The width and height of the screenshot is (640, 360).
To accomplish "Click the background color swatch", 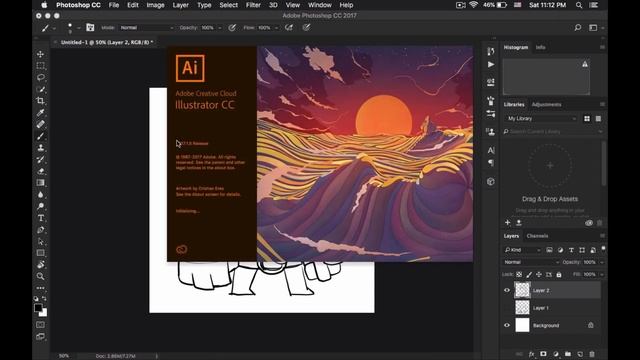I will coord(43,313).
